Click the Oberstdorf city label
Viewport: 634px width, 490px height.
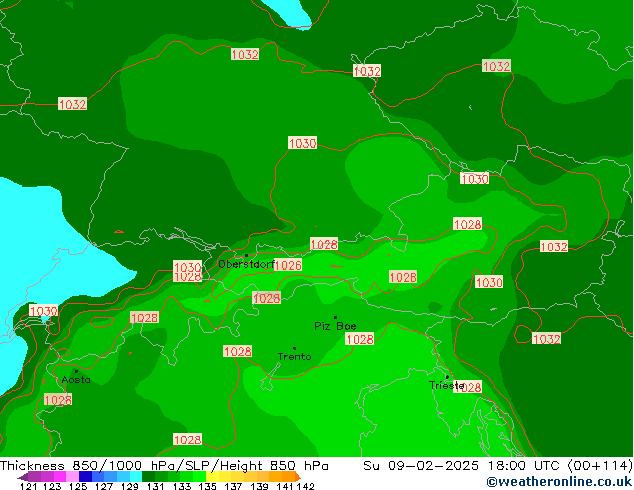[x=246, y=264]
